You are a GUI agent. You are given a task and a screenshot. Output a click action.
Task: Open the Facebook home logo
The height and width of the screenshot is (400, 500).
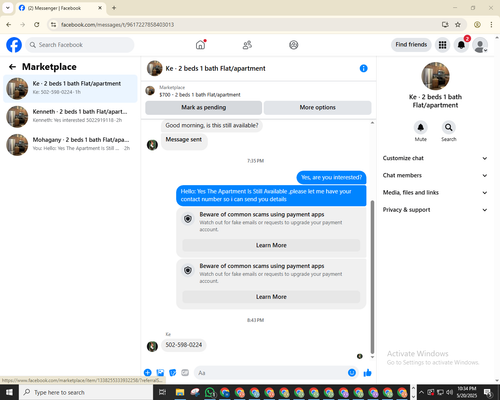coord(14,45)
